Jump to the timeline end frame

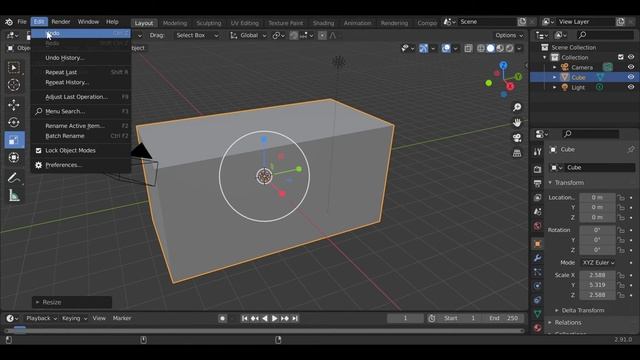pyautogui.click(x=295, y=318)
